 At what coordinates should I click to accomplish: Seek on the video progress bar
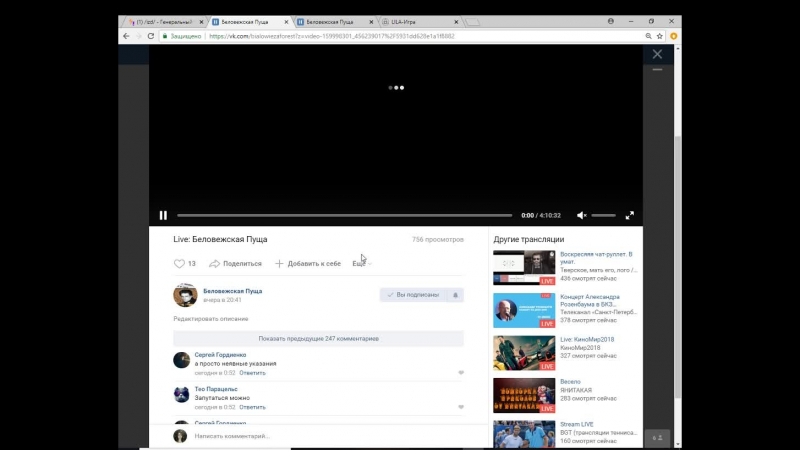344,215
